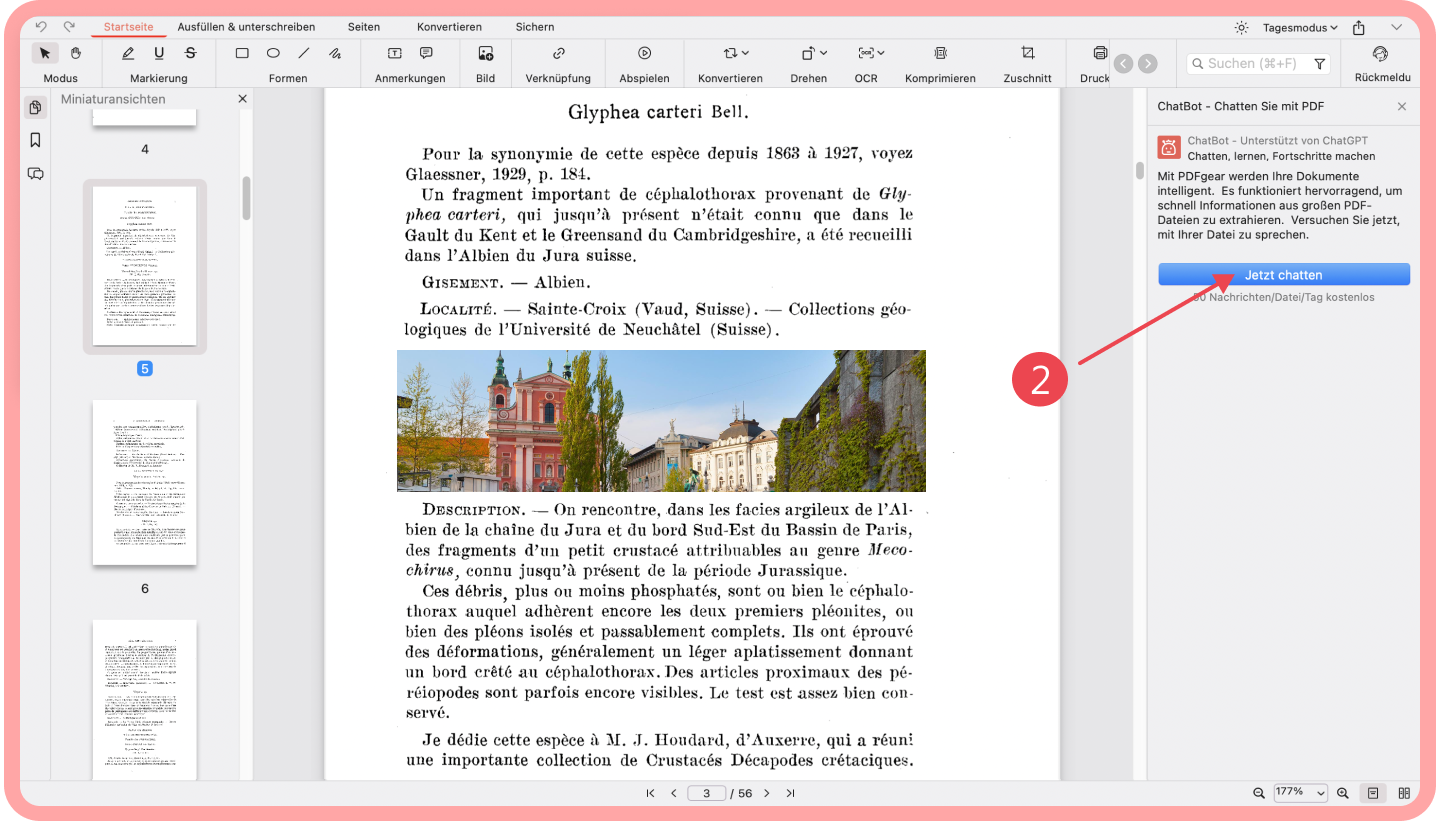The image size is (1436, 821).
Task: Select the hand pan tool
Action: pyautogui.click(x=76, y=53)
